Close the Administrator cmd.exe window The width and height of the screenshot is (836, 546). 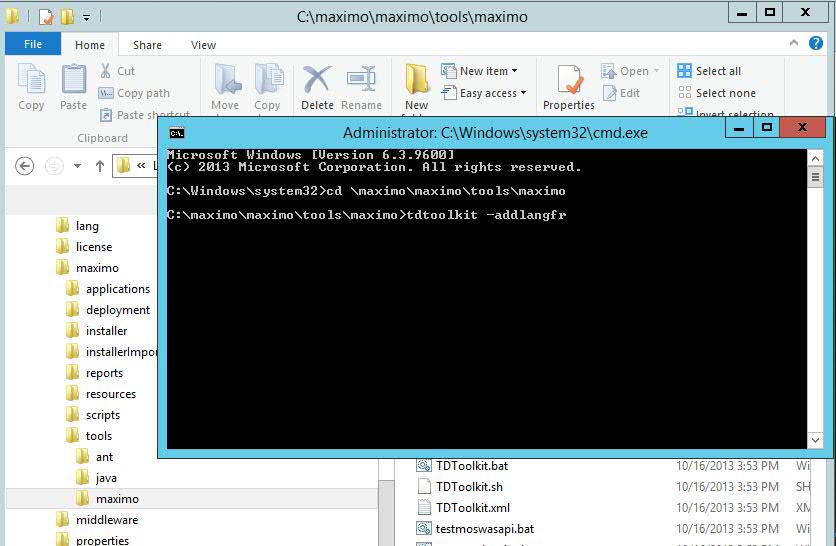pyautogui.click(x=802, y=128)
